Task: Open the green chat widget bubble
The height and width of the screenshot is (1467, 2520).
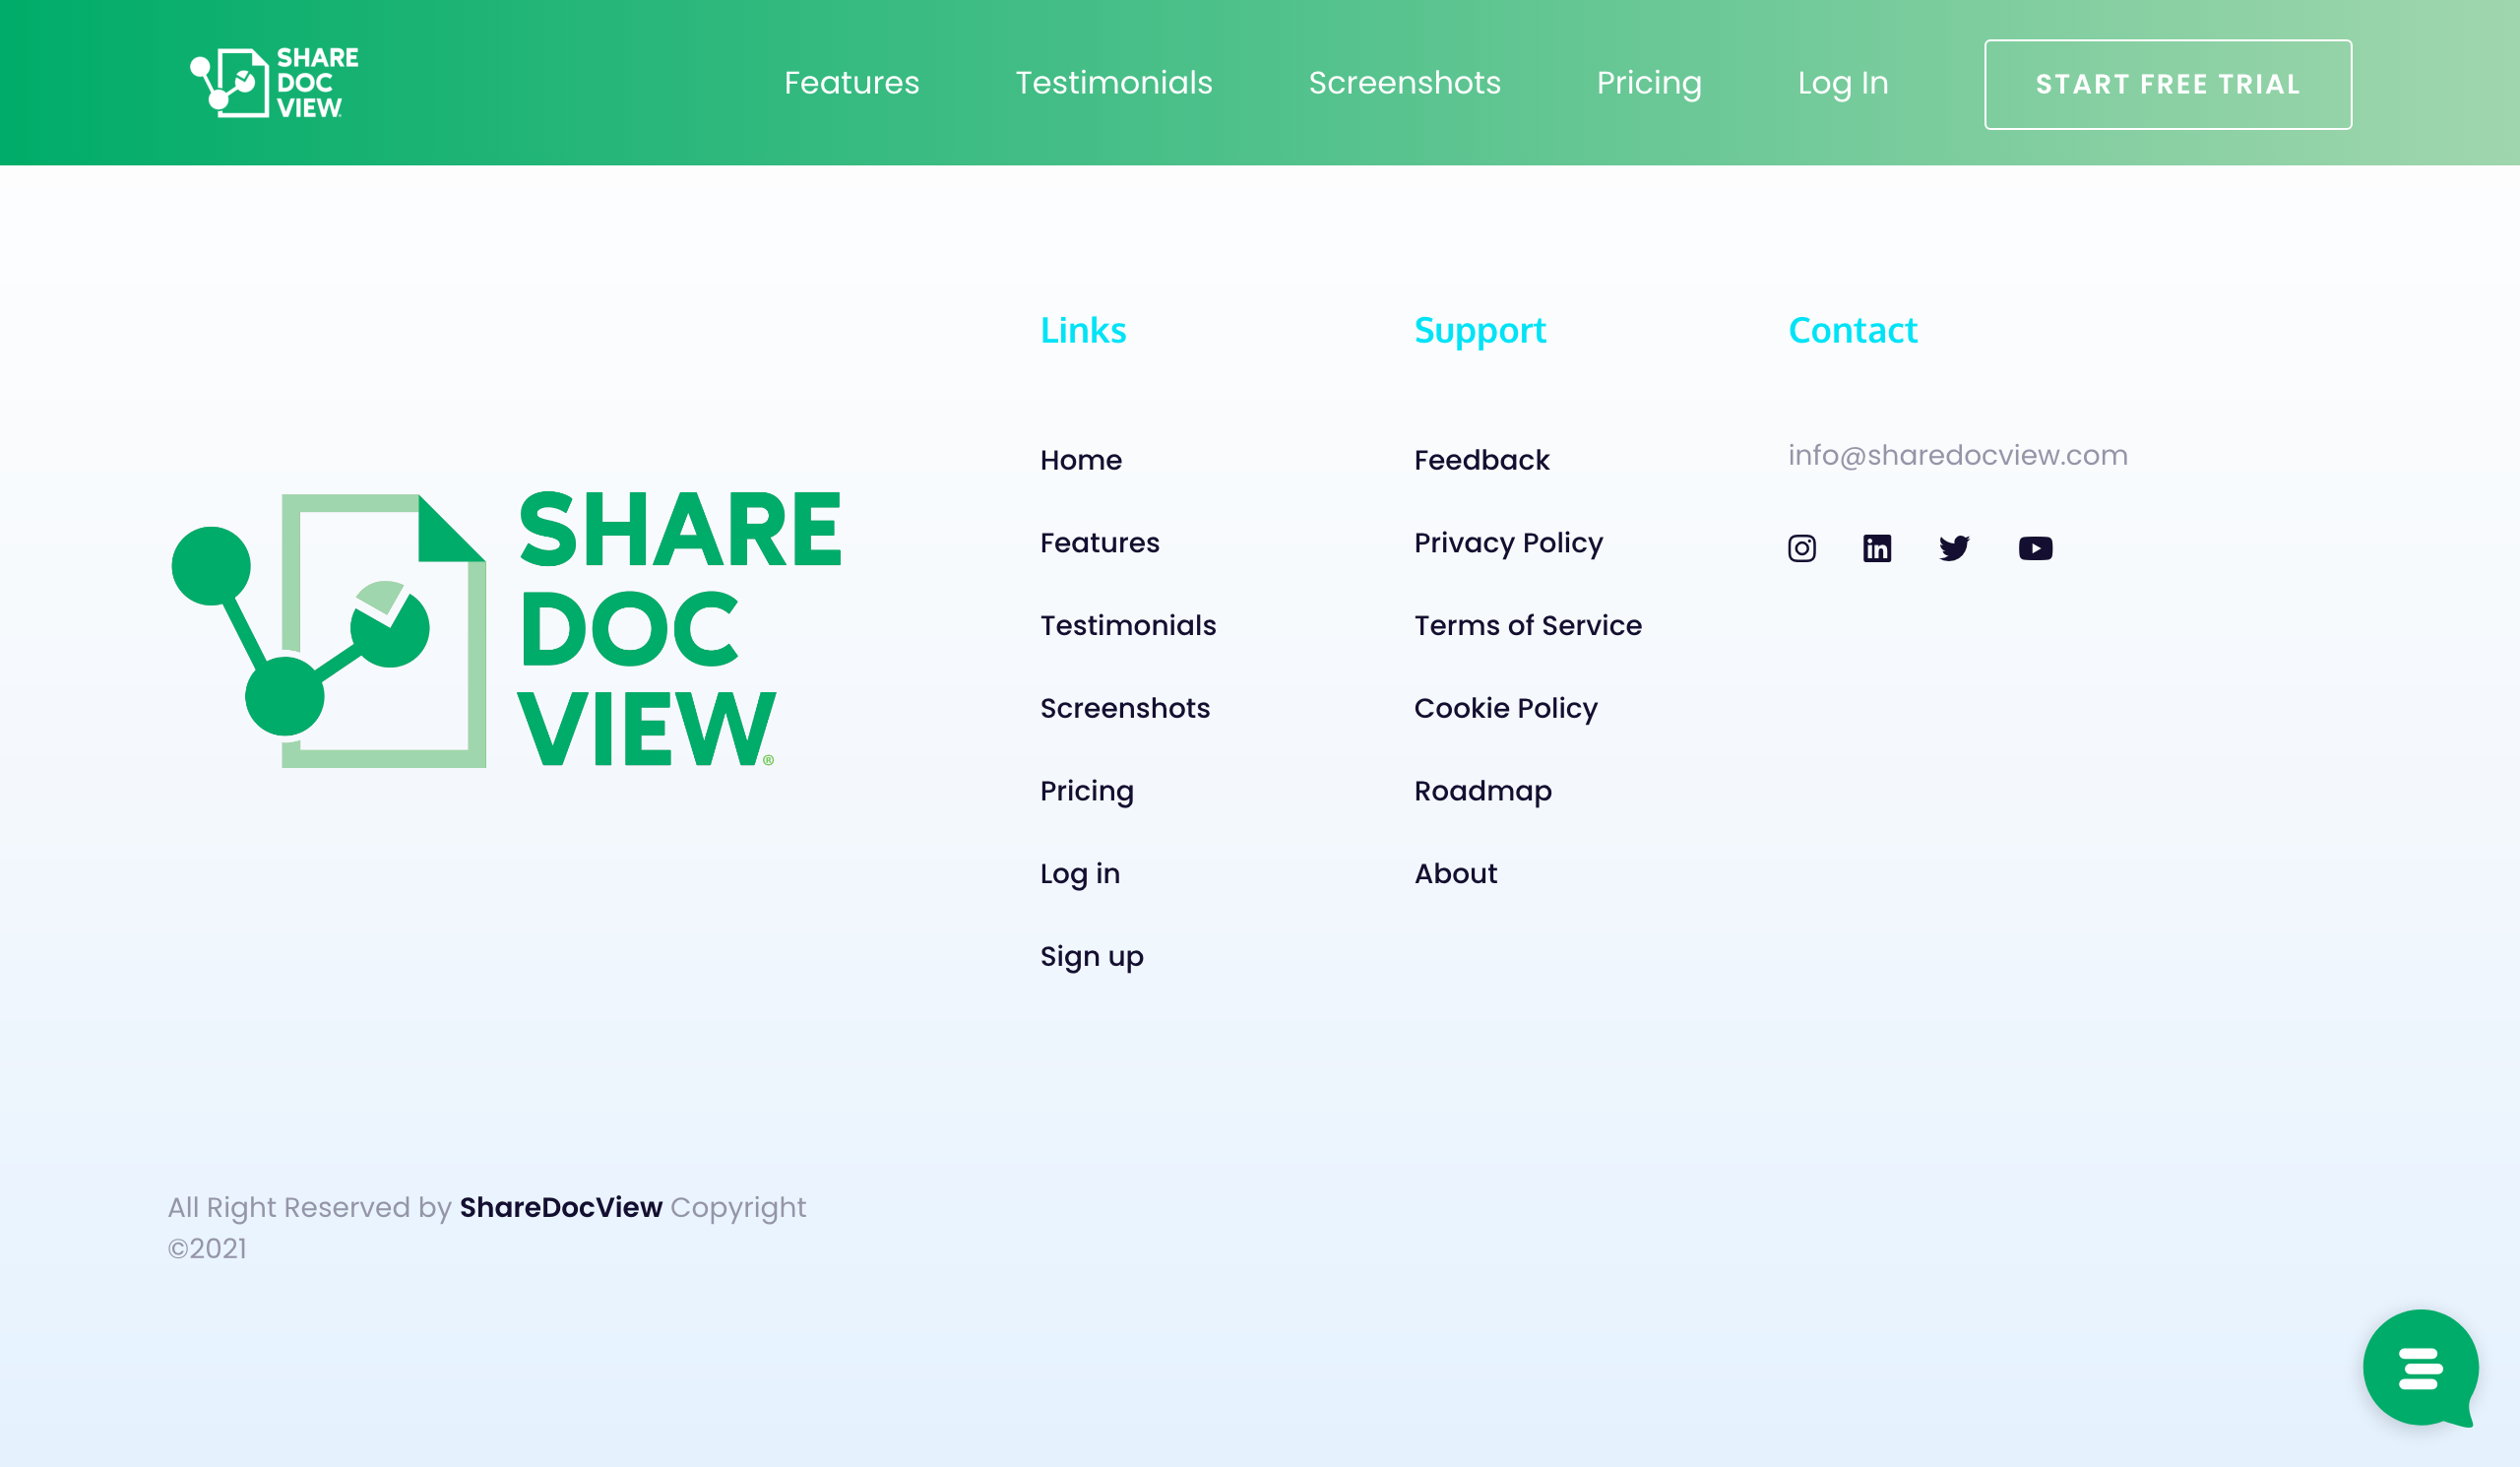Action: (2421, 1368)
